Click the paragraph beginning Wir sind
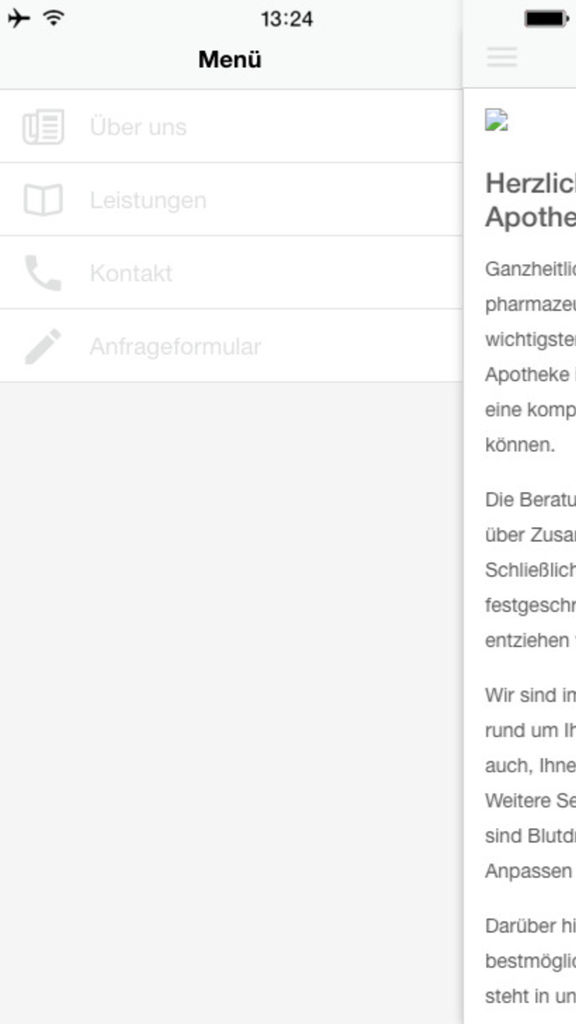 click(530, 783)
